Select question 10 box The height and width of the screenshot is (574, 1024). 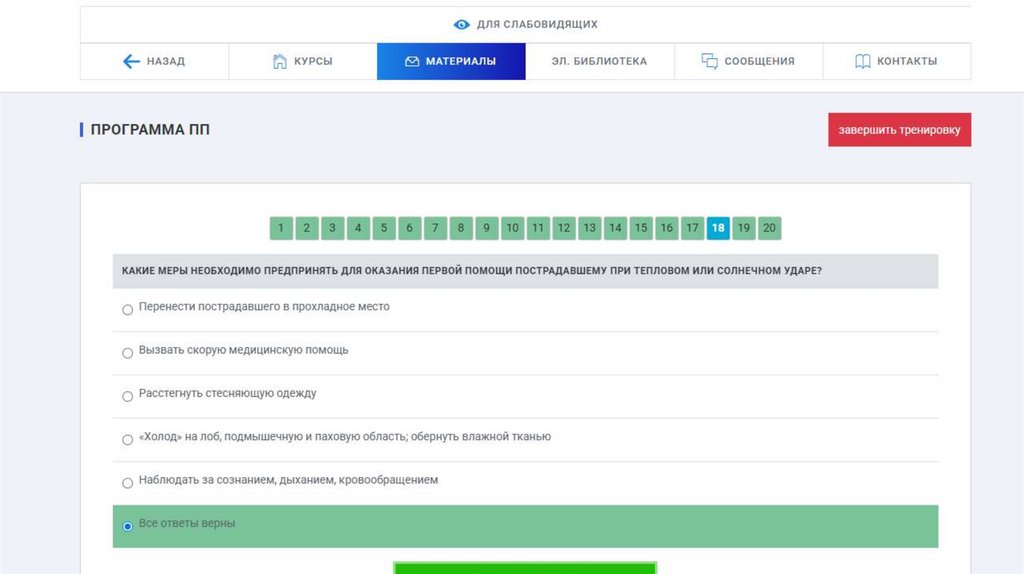point(512,228)
